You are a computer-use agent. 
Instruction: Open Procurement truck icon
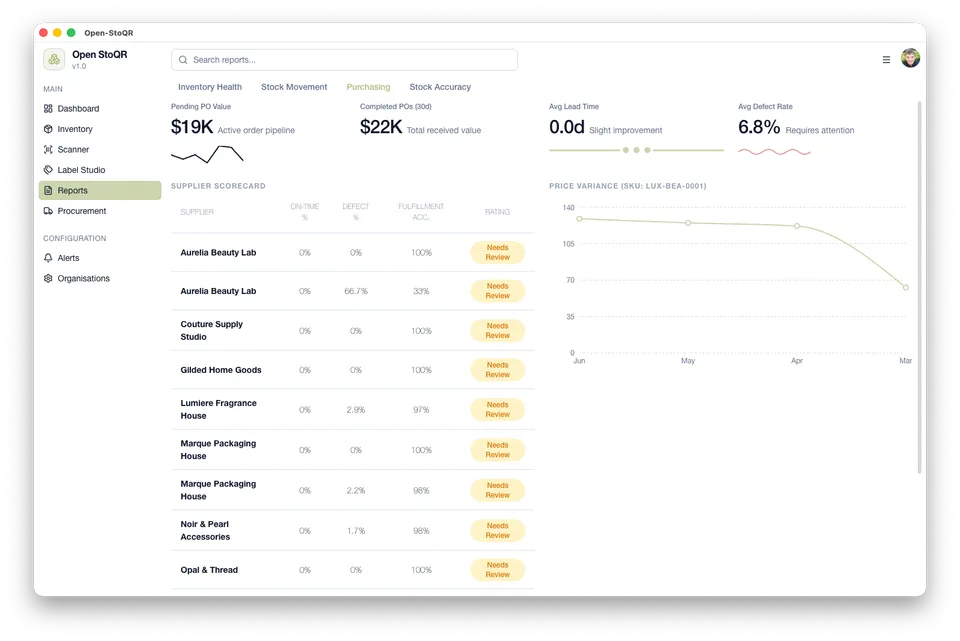(x=48, y=211)
